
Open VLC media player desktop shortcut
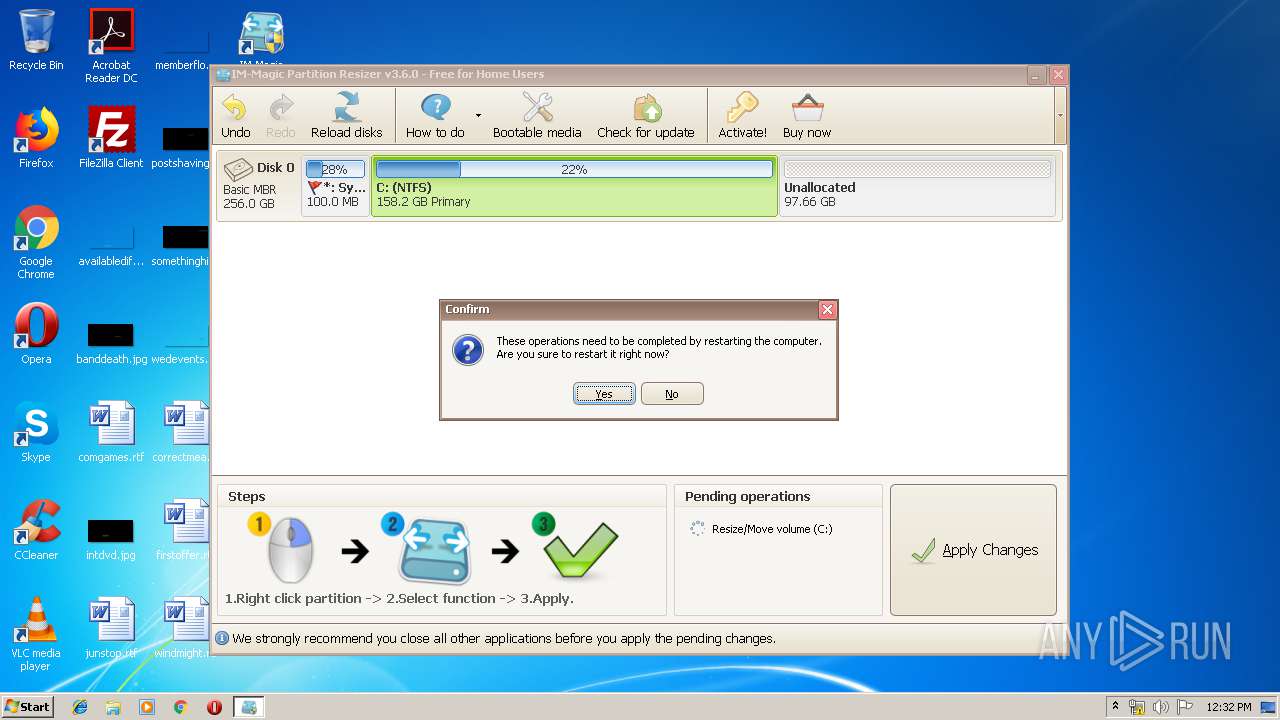click(x=36, y=634)
